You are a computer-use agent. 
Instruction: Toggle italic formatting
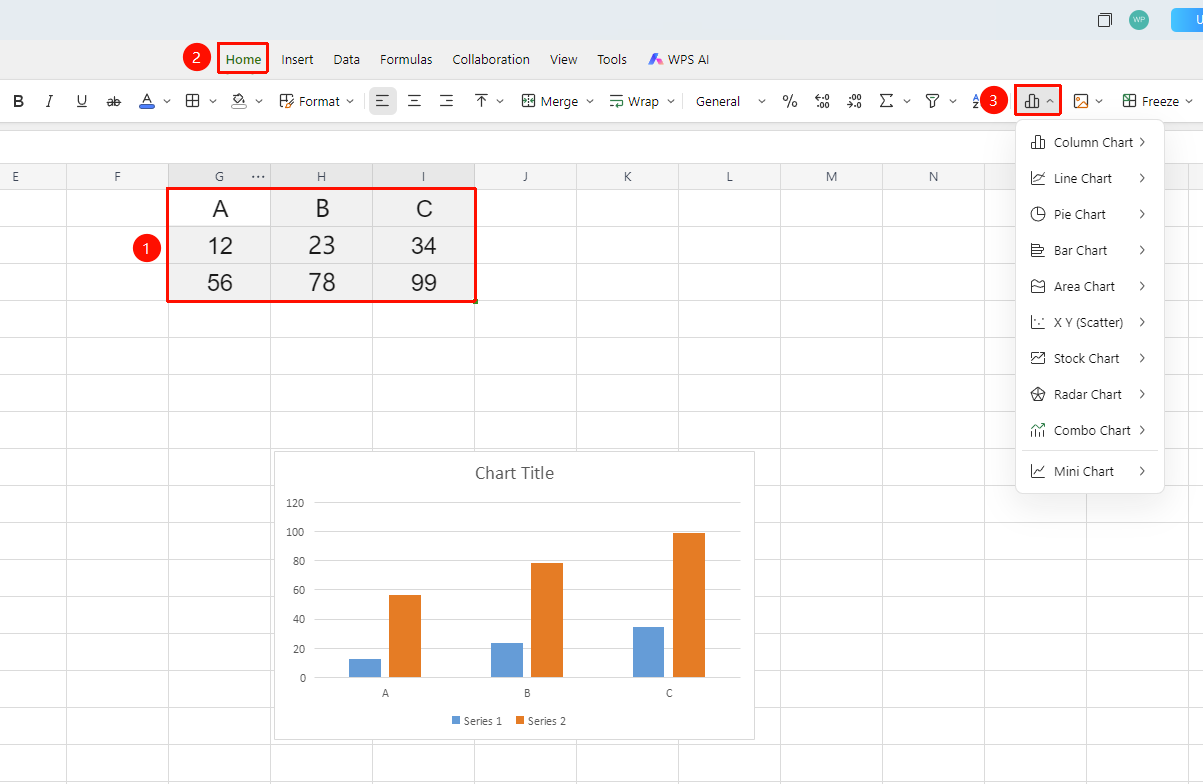(49, 101)
